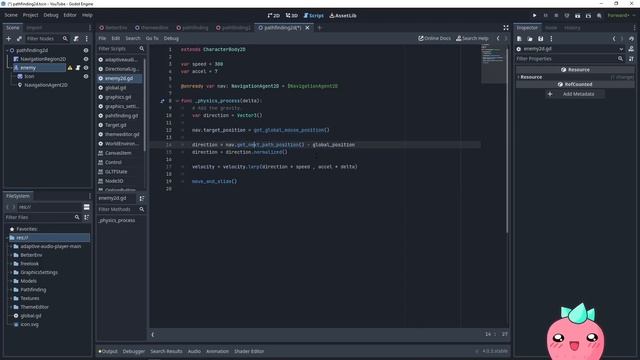
Task: Toggle visibility of pathfinding2d node
Action: [86, 50]
